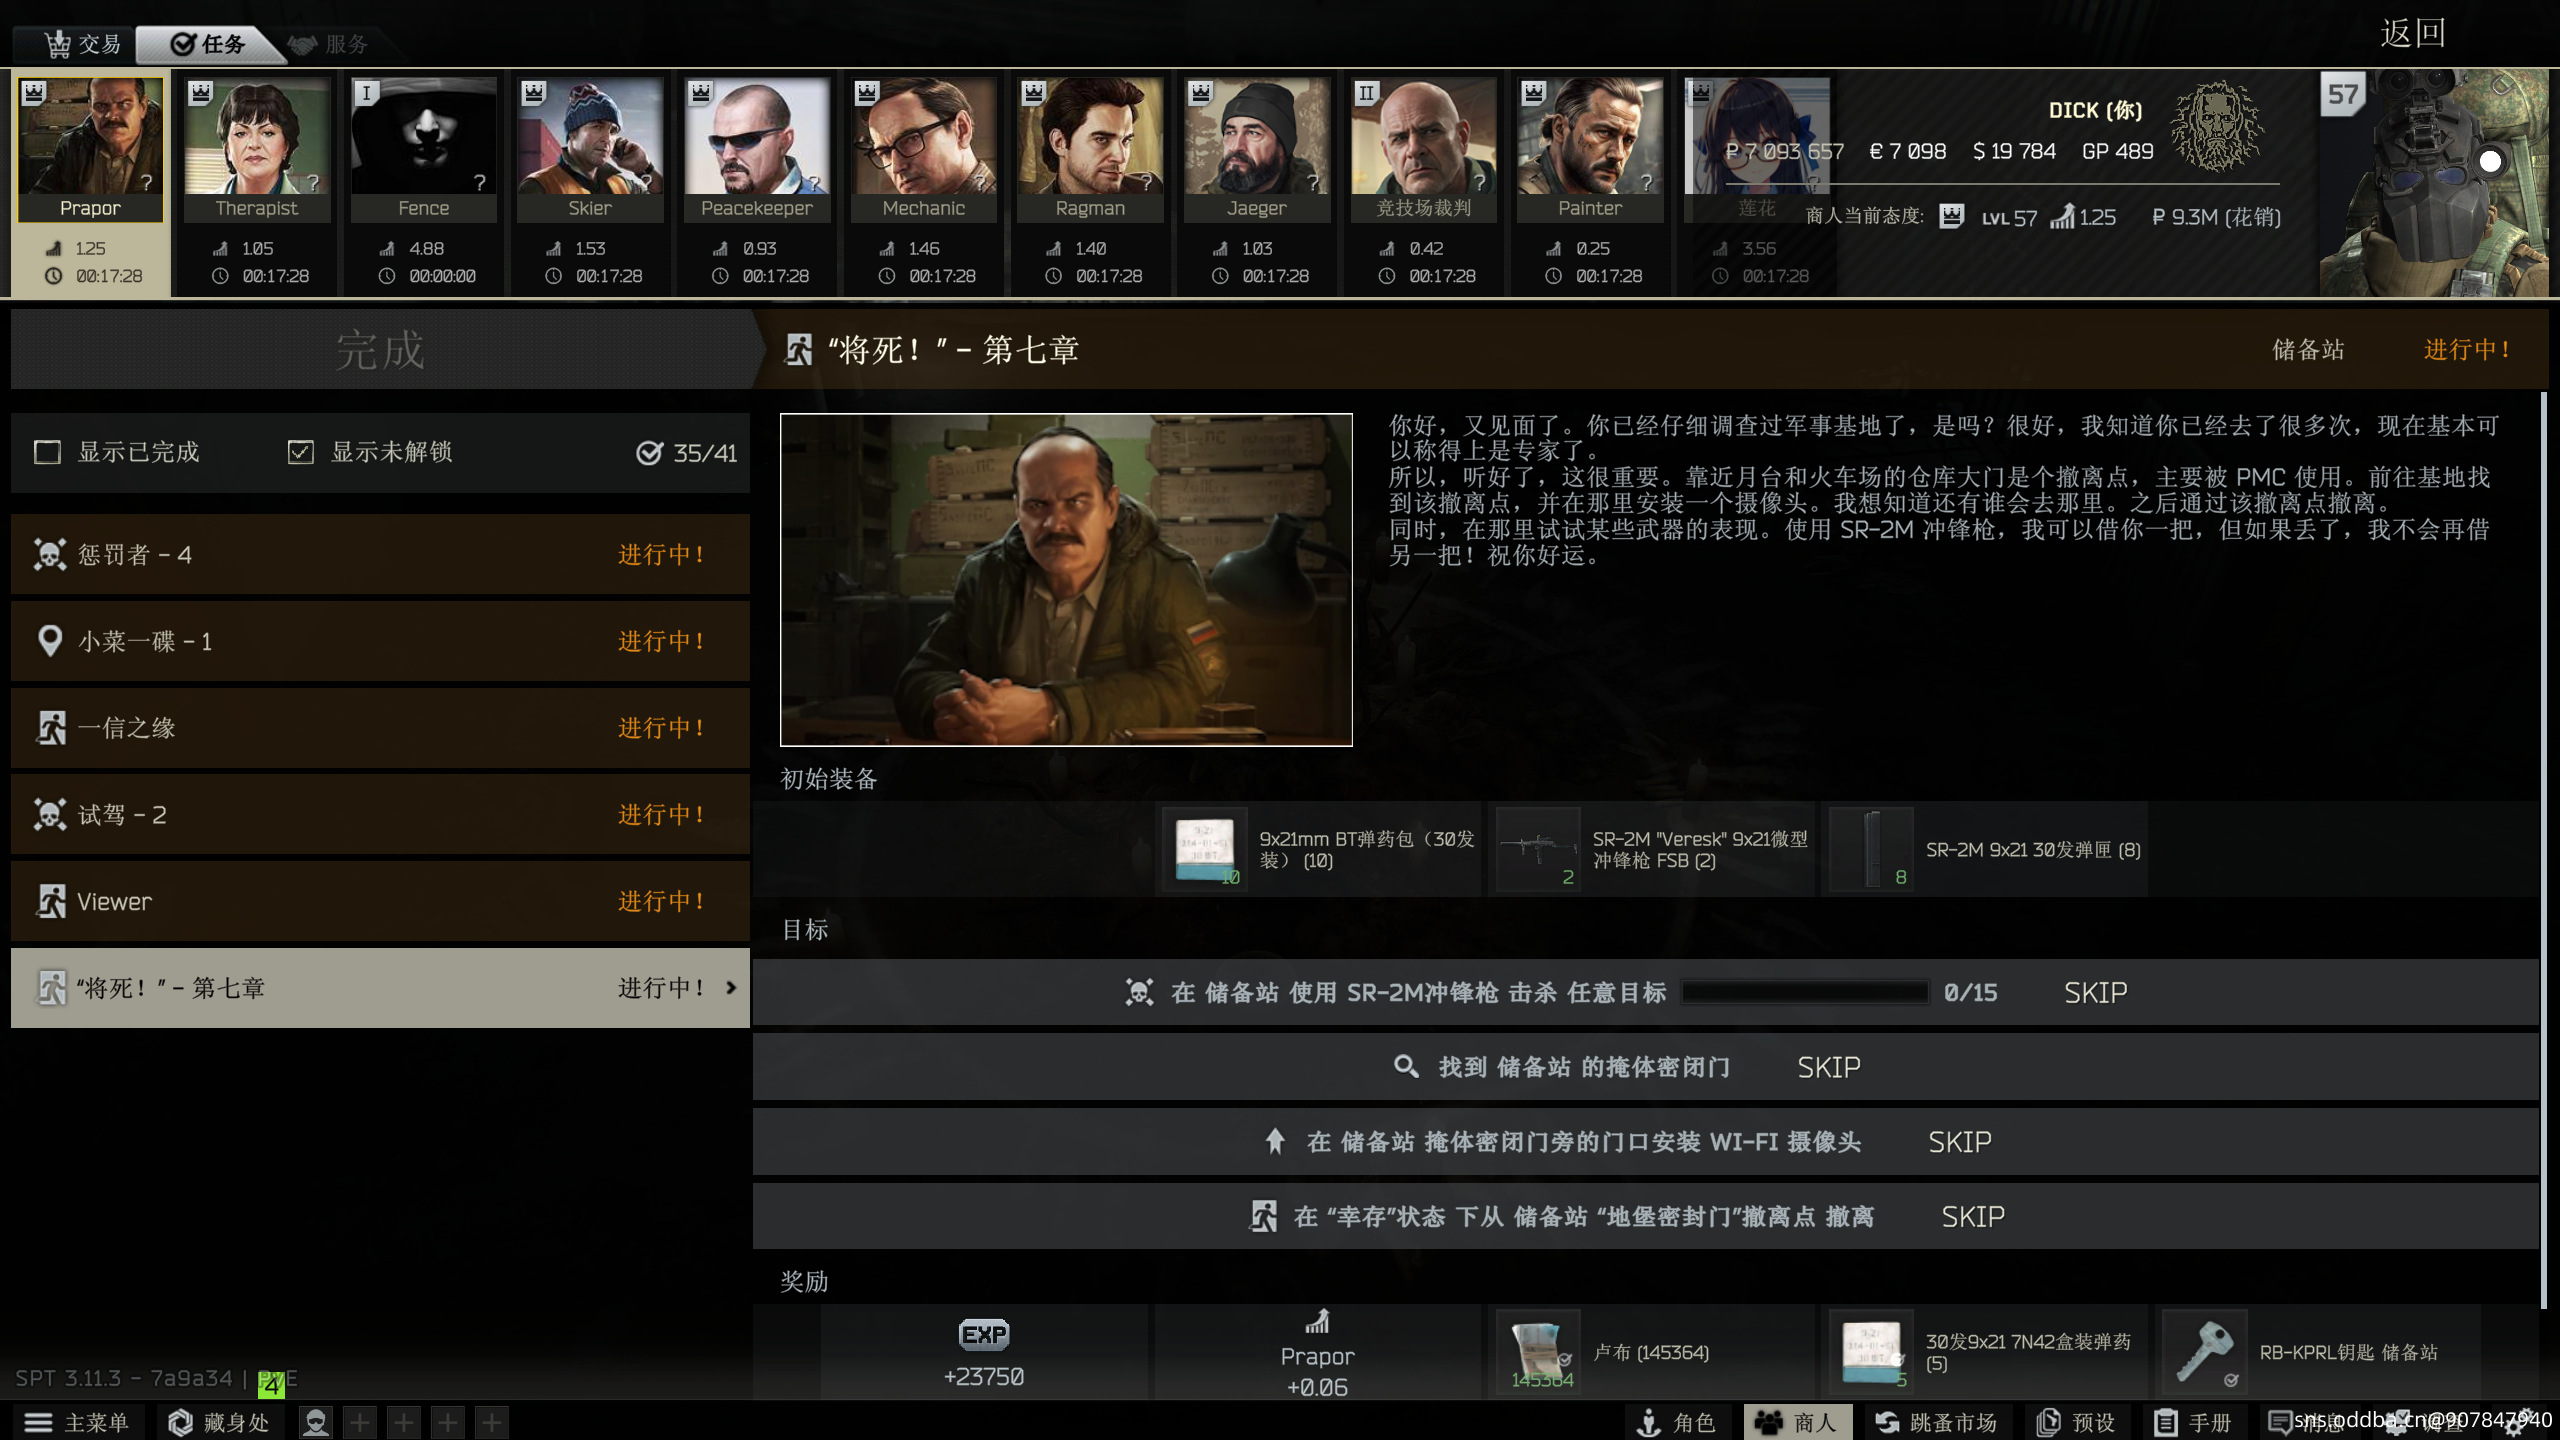The image size is (2560, 1440).
Task: Skip the 找到掩体密闭门 objective
Action: coord(1829,1067)
